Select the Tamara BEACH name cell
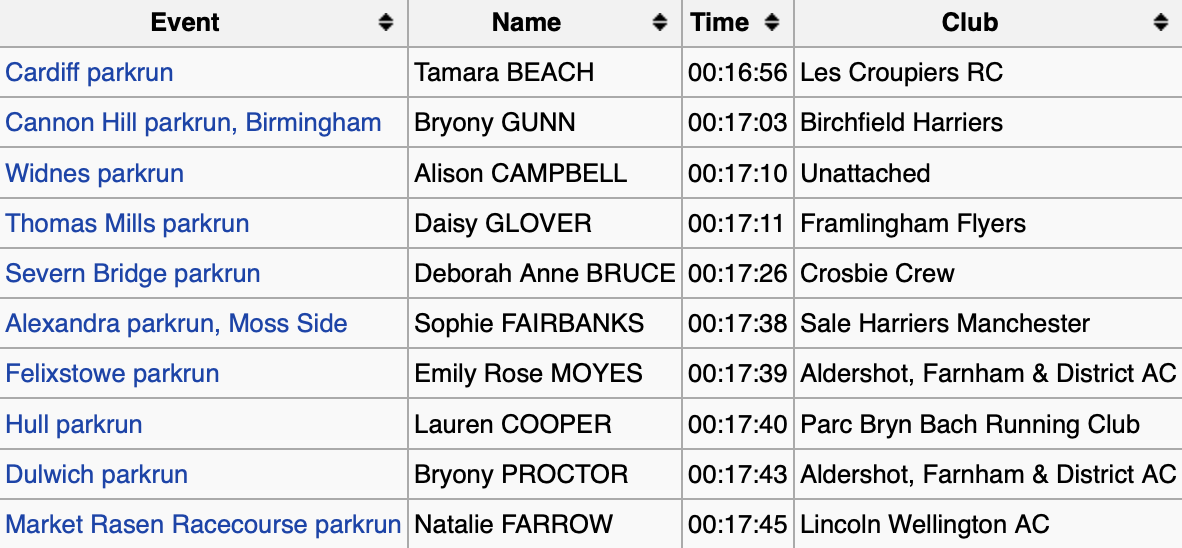The image size is (1182, 548). (x=545, y=72)
